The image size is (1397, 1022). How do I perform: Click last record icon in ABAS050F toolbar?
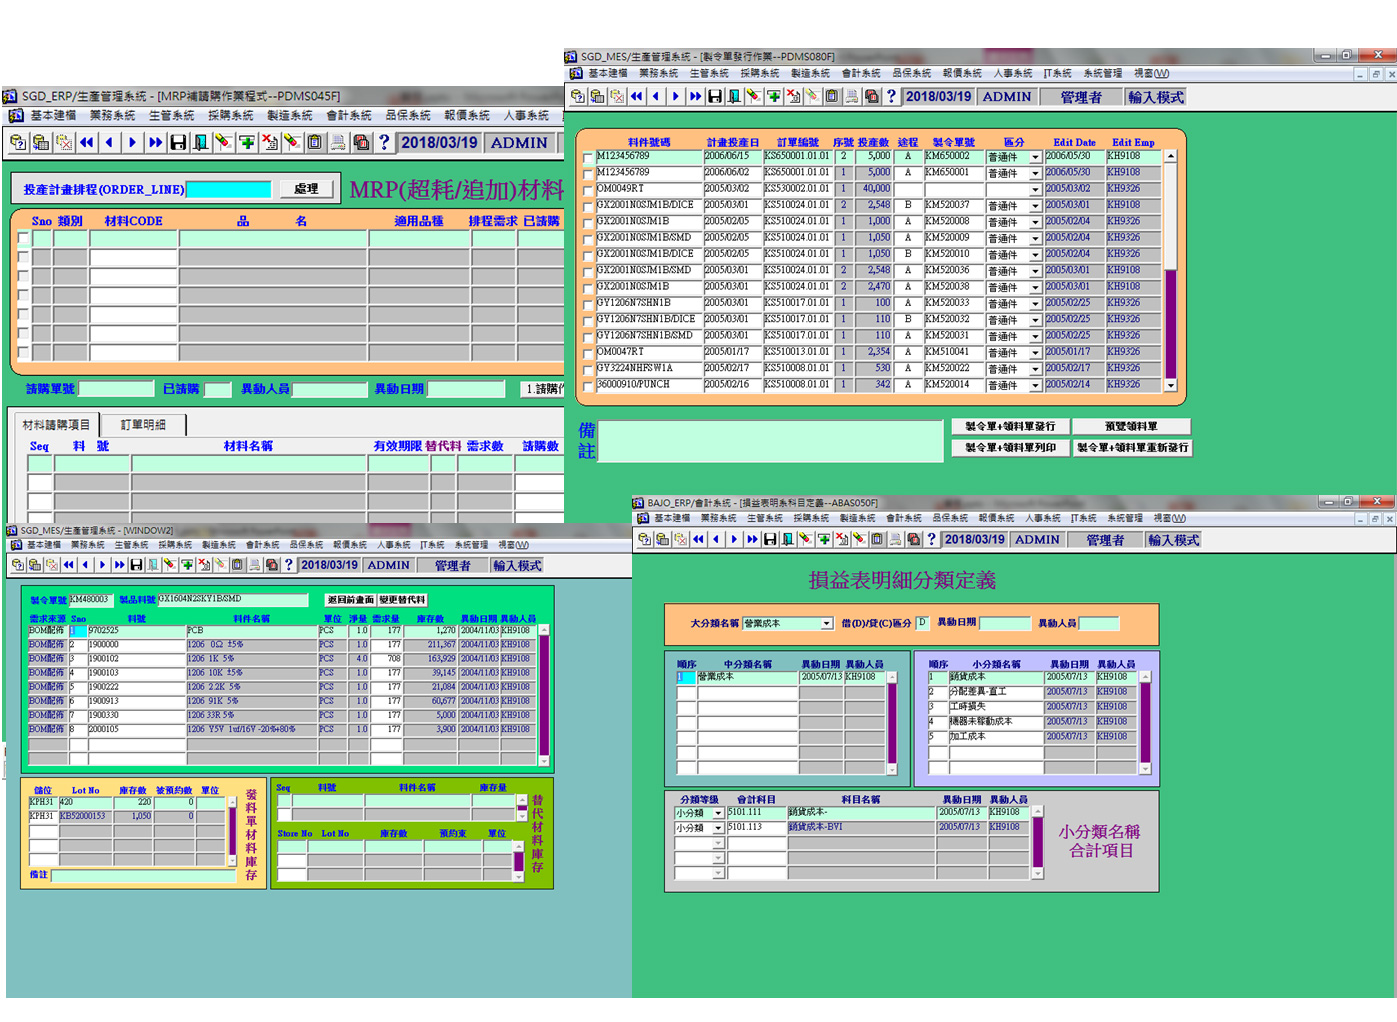point(752,540)
